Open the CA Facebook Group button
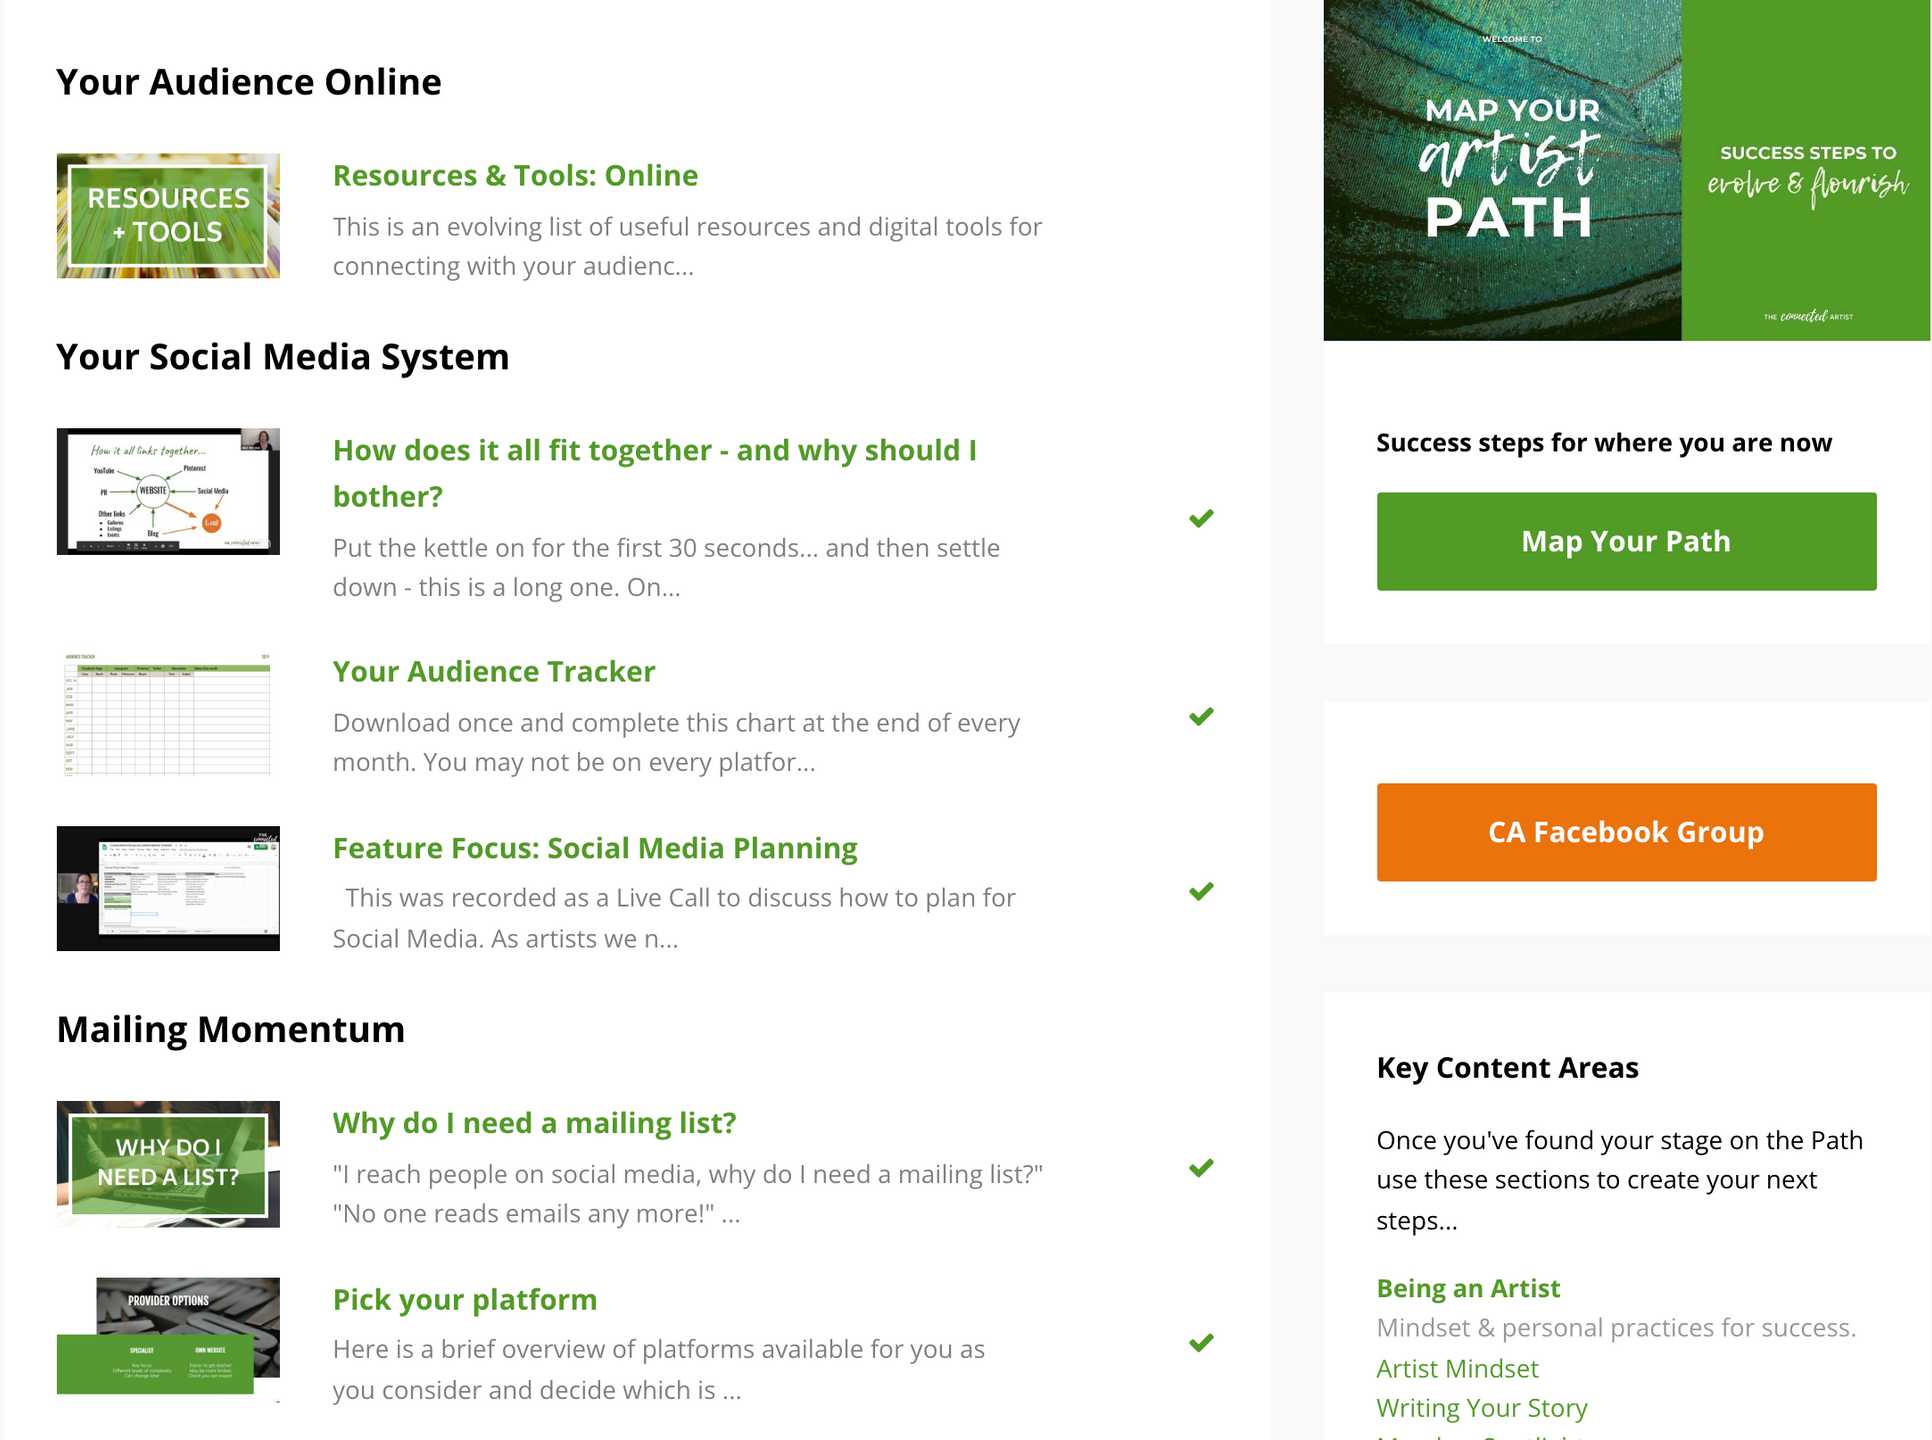 pos(1625,832)
